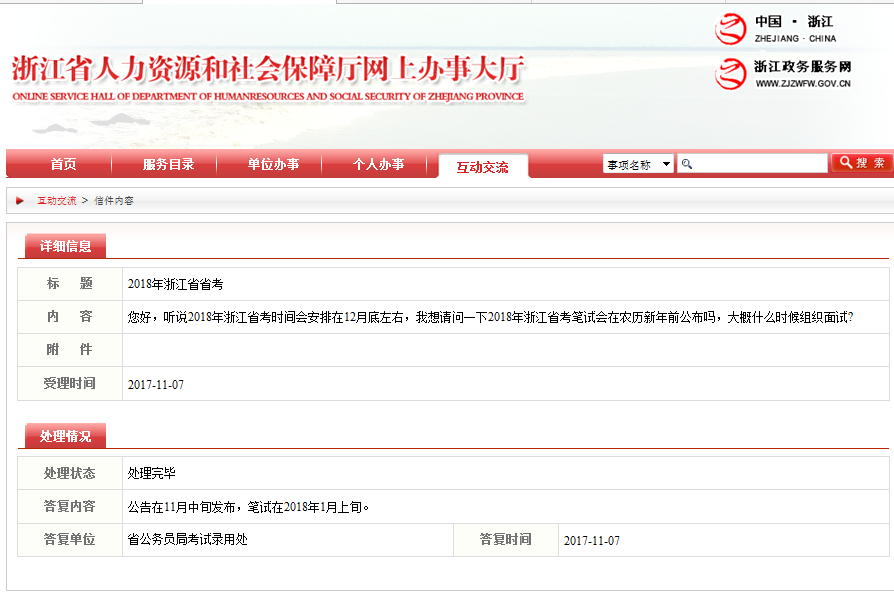Open the 事项名称 search type dropdown
Viewport: 894px width, 598px height.
pos(638,164)
